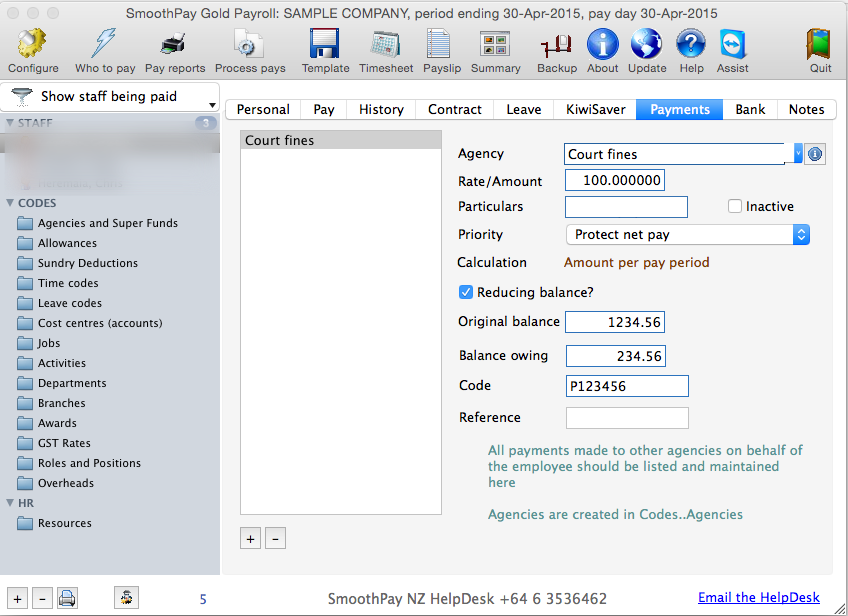Toggle the Inactive checkbox
This screenshot has height=616, width=848.
[735, 207]
